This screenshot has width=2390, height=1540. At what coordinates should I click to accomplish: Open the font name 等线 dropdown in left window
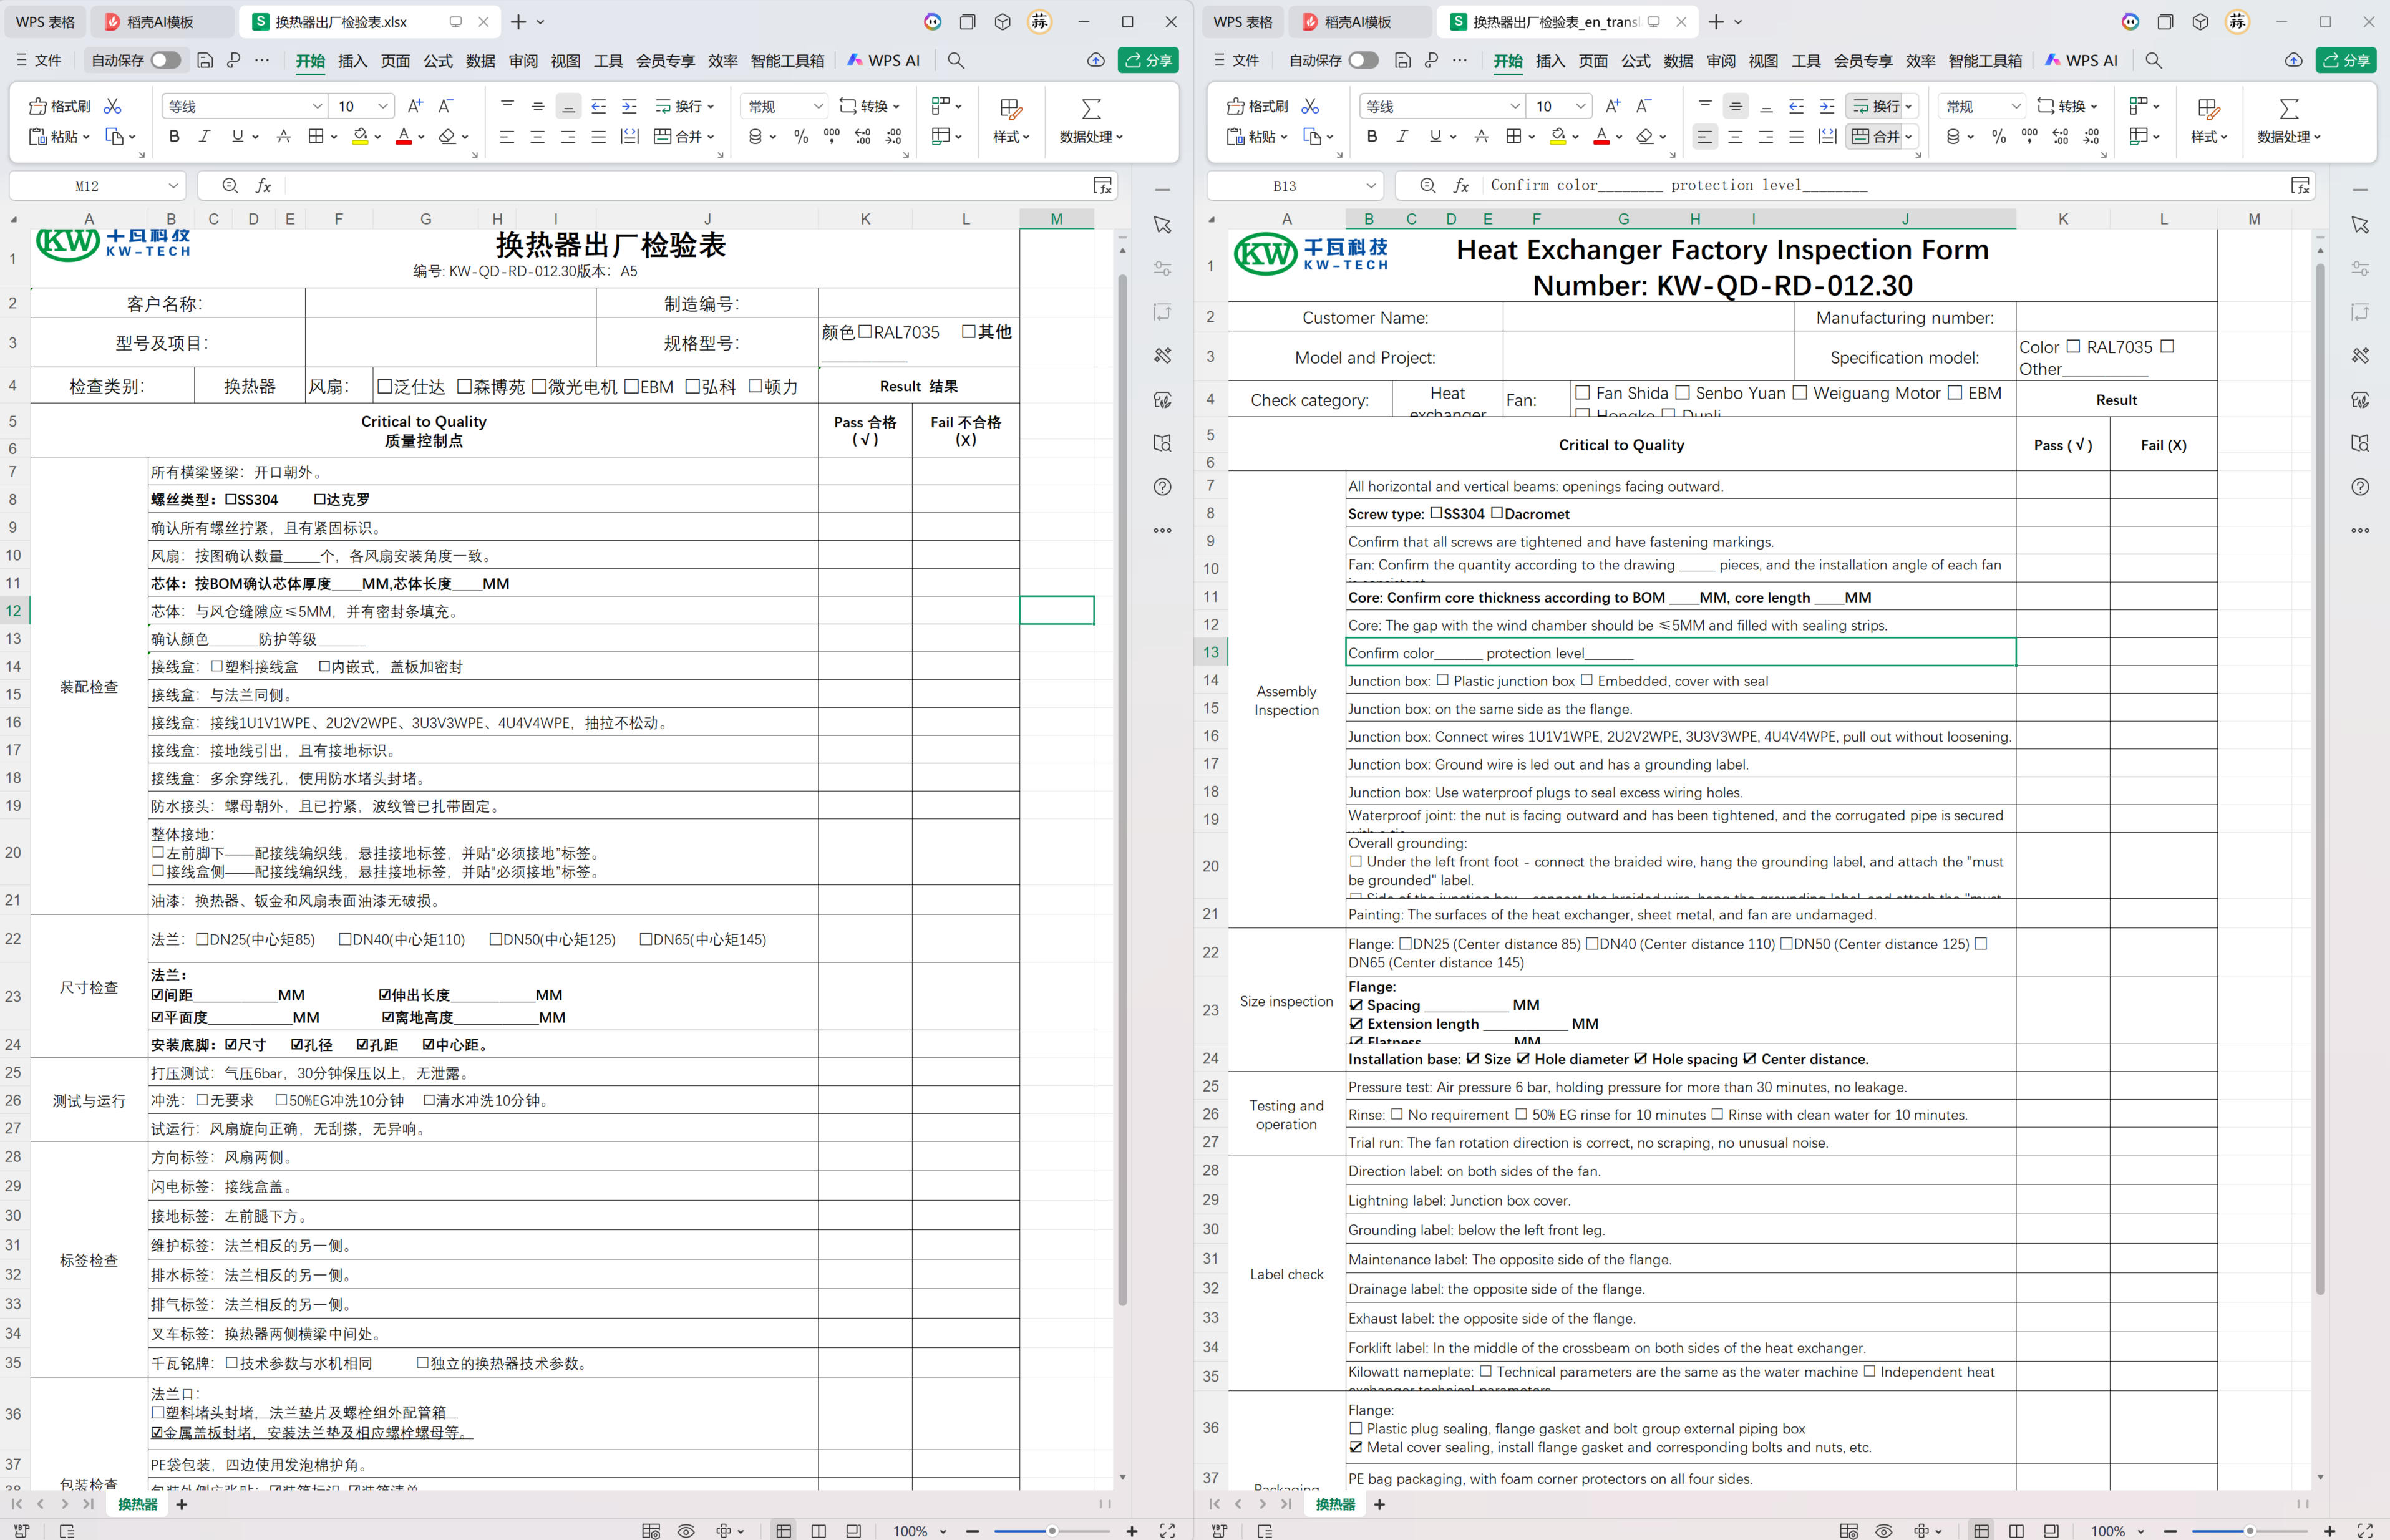pos(317,106)
